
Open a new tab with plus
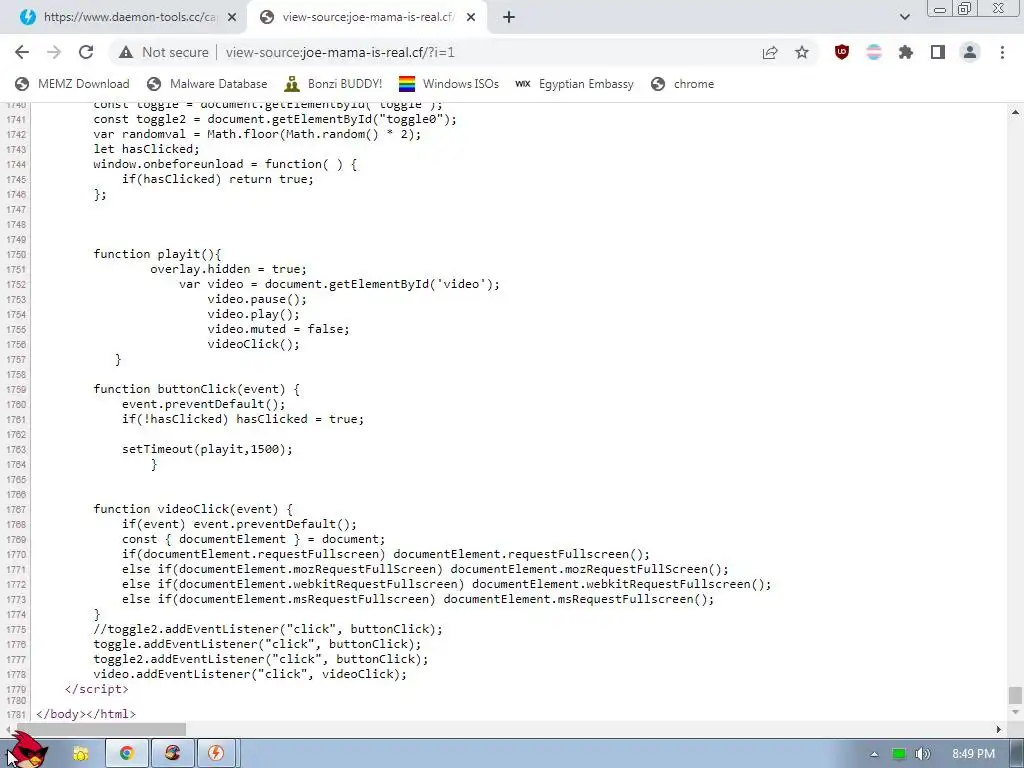click(509, 18)
